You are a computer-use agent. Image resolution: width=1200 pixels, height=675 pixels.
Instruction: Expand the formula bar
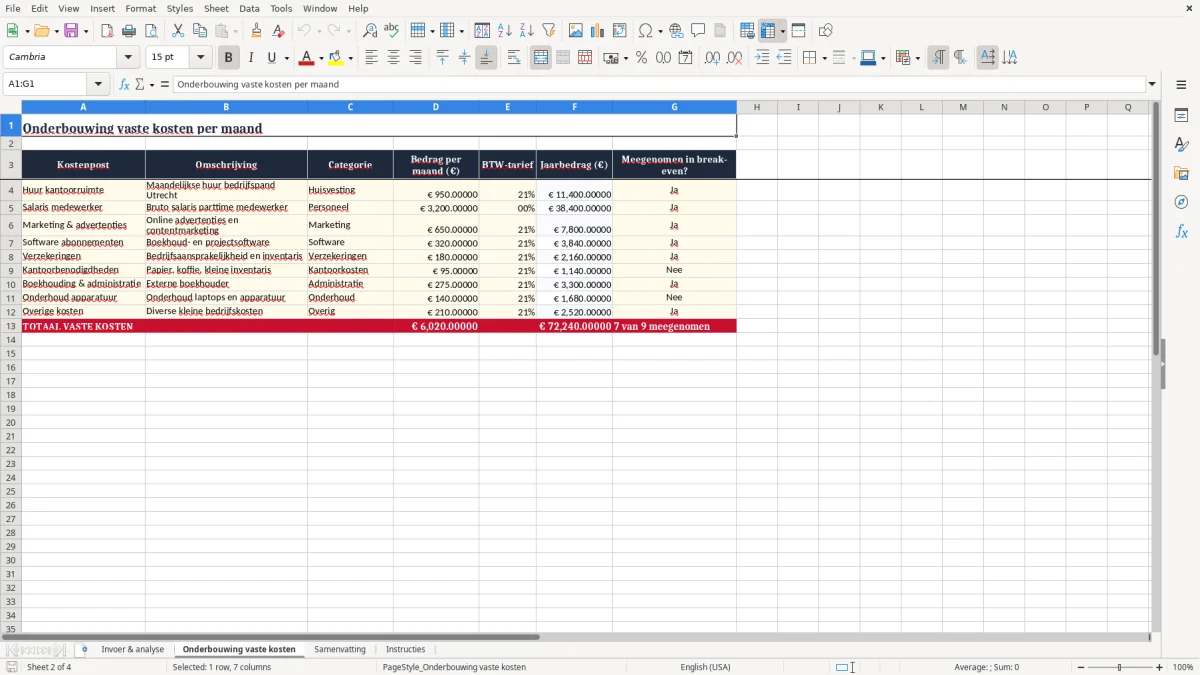point(1152,84)
